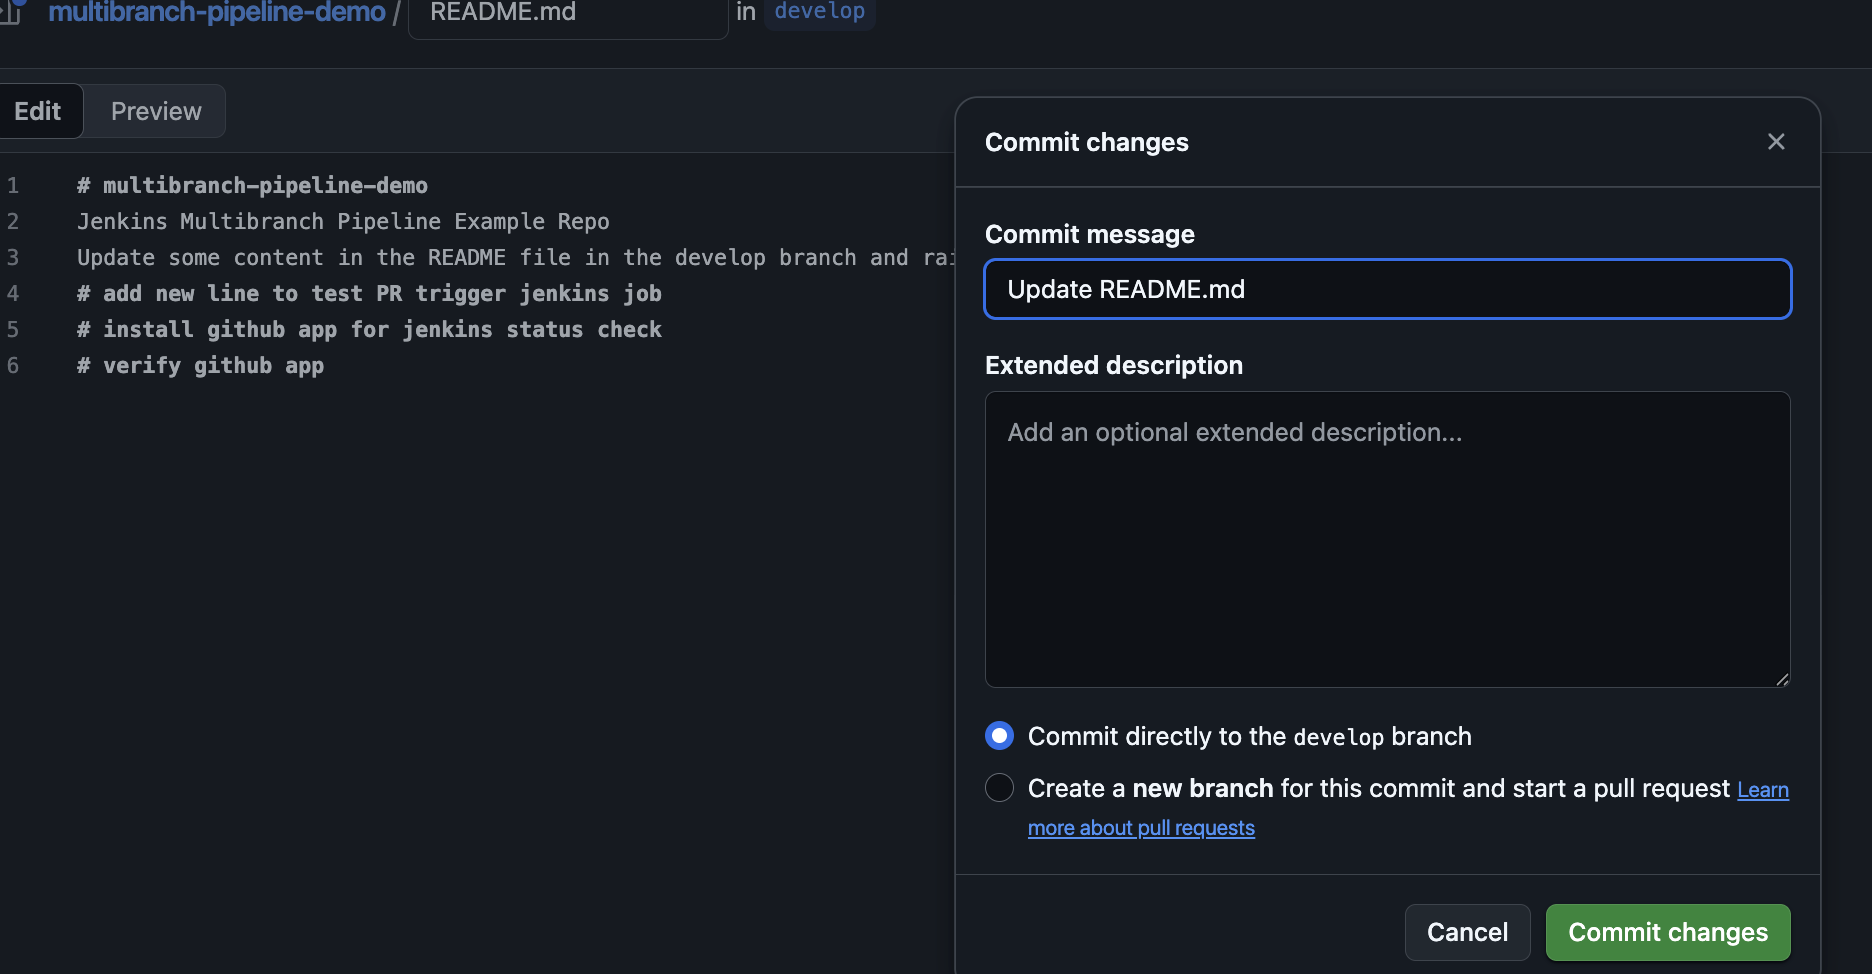The height and width of the screenshot is (974, 1872).
Task: Click the README.md filename field
Action: point(568,14)
